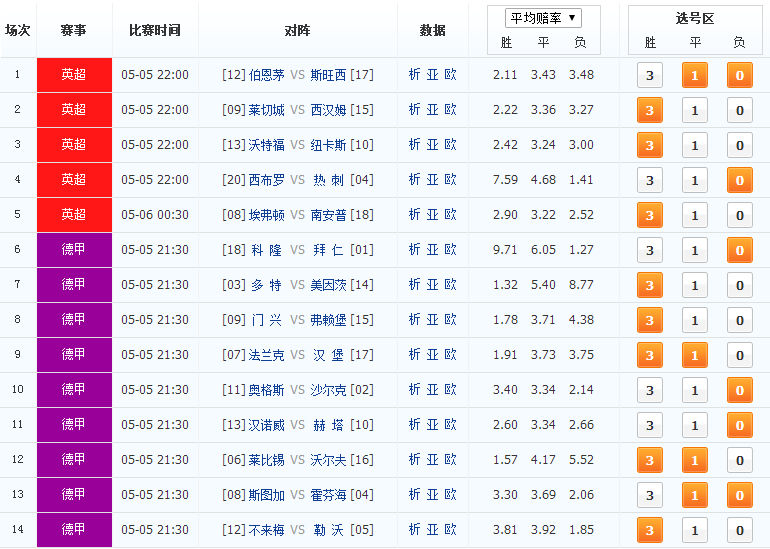This screenshot has width=770, height=549.
Task: Open the 平均赔率 odds dropdown
Action: pyautogui.click(x=543, y=18)
